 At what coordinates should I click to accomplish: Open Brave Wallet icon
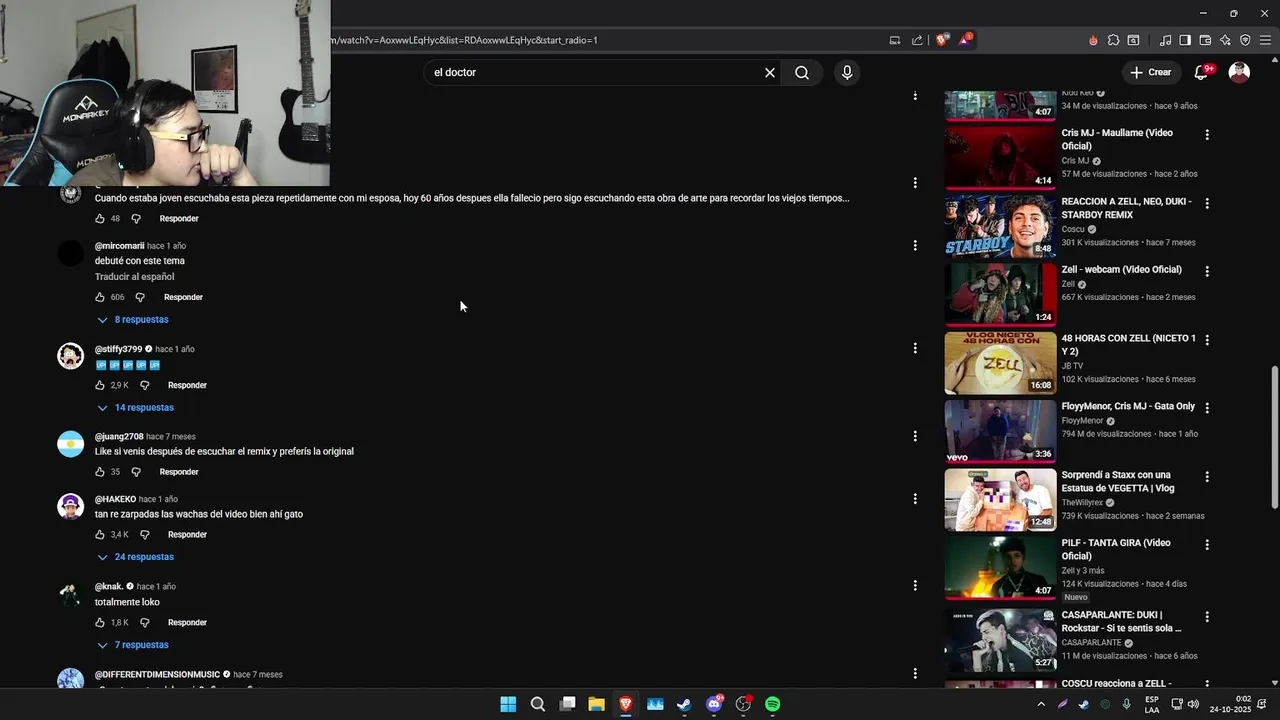(1205, 40)
